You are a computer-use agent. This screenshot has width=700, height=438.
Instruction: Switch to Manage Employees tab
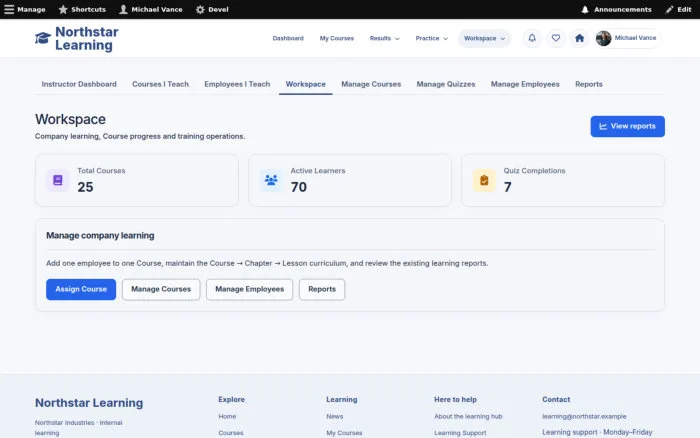click(525, 84)
